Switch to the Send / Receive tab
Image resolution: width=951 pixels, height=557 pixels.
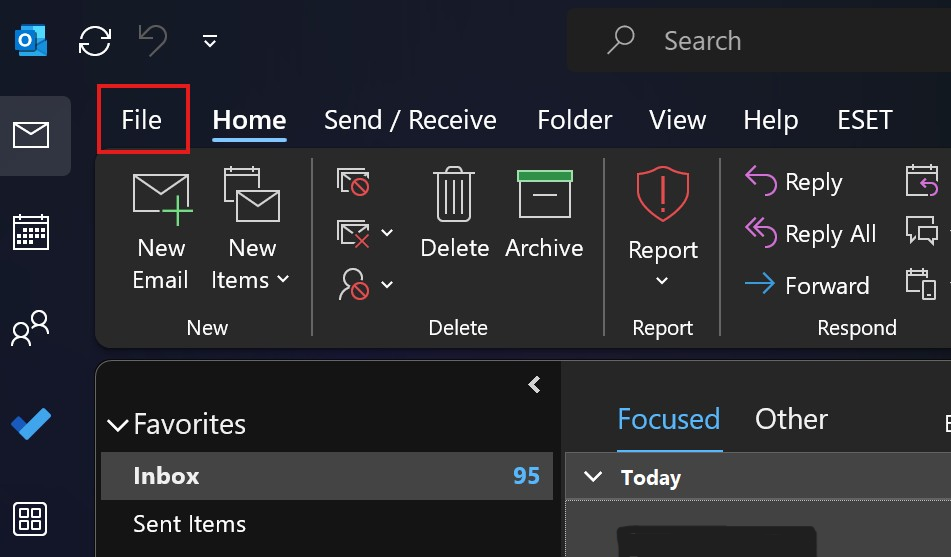(x=410, y=120)
